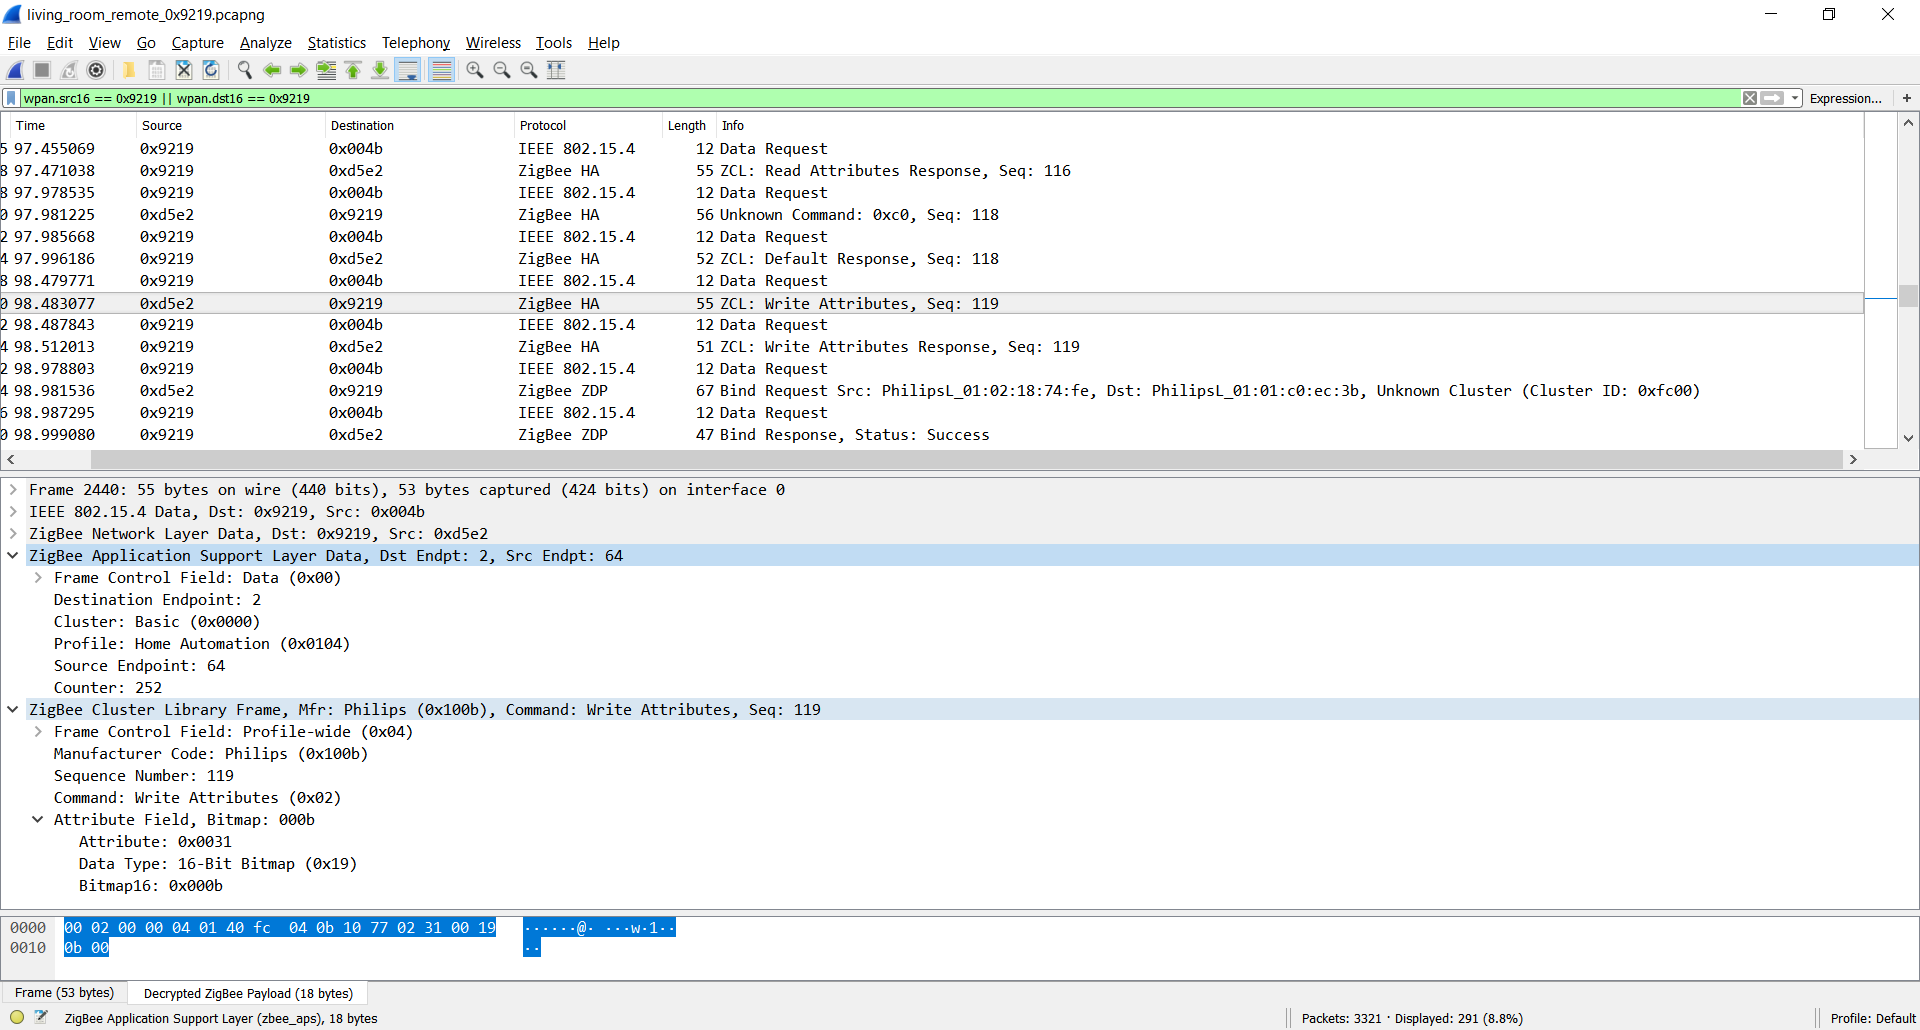Click the find packet magnifier icon

click(244, 70)
